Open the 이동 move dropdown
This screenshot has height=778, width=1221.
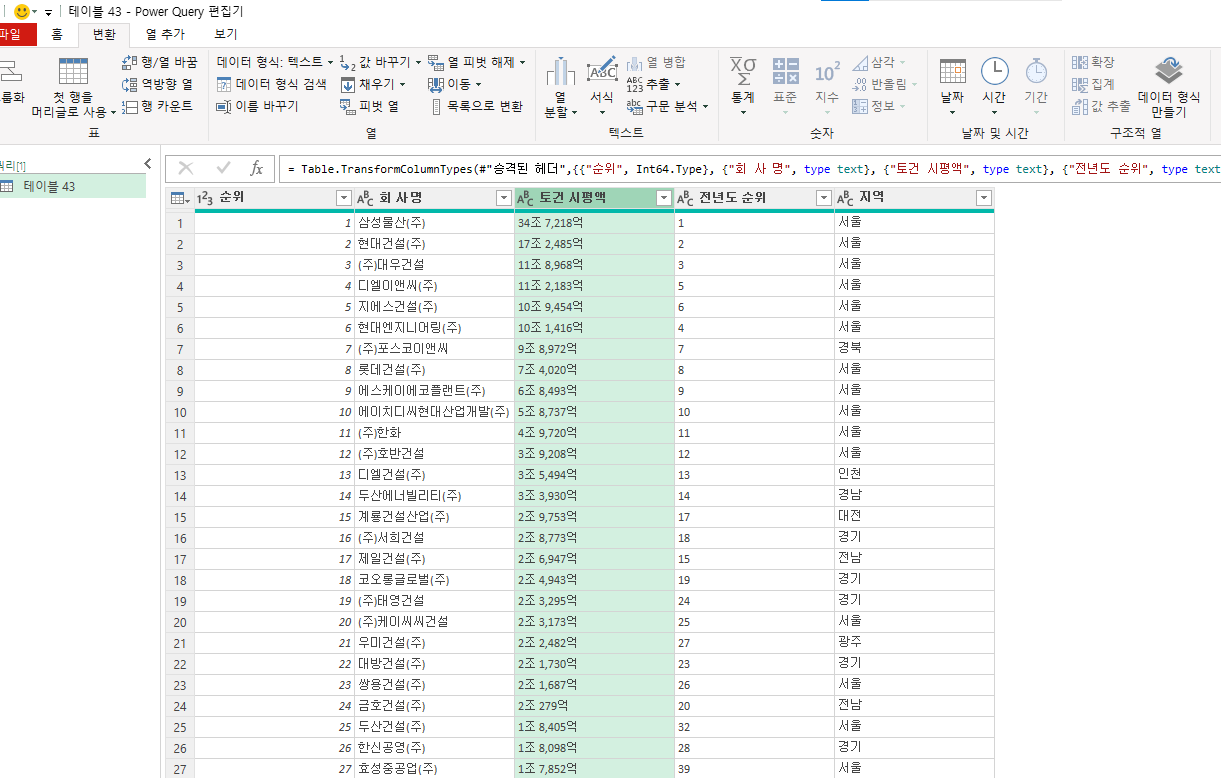(455, 84)
